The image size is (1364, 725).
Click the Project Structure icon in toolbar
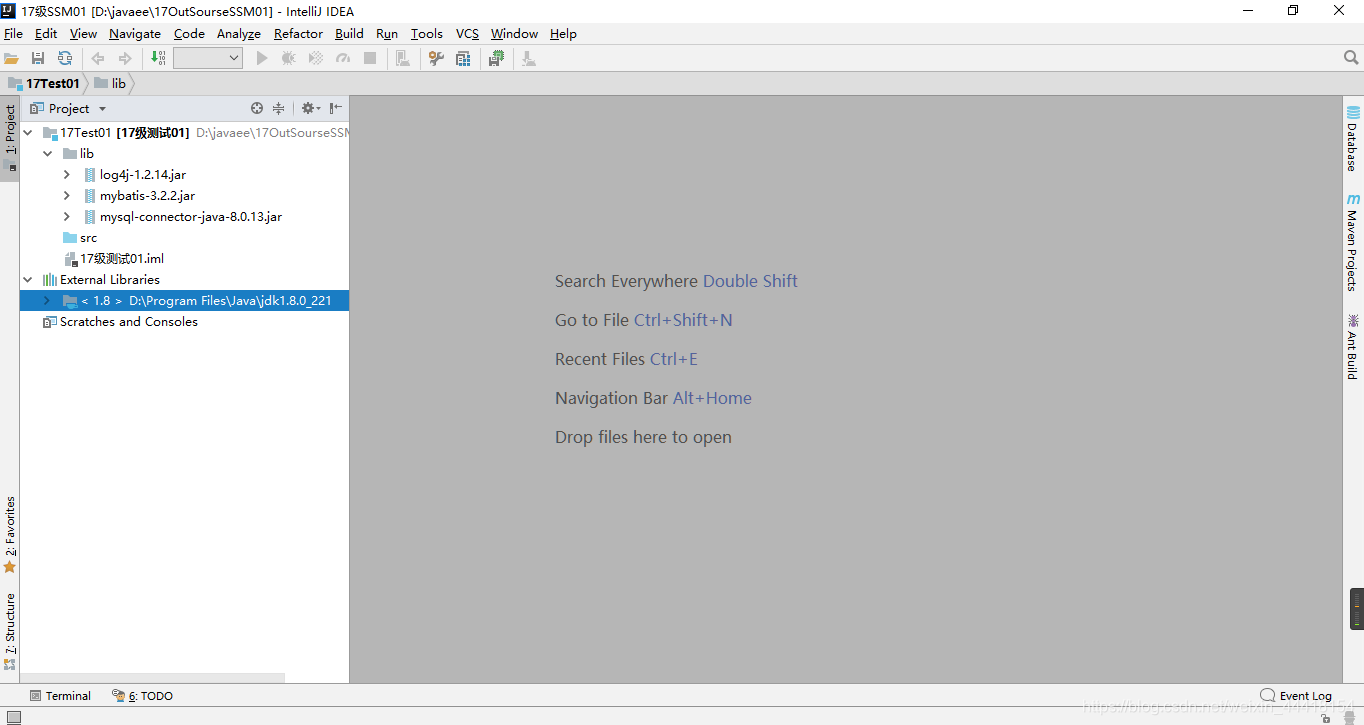(403, 59)
